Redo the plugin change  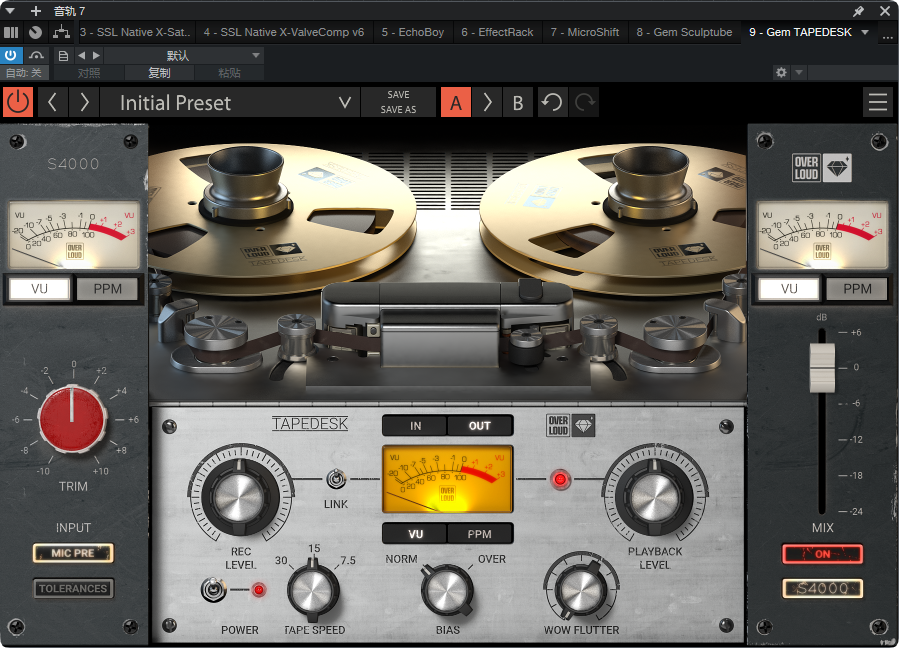[x=585, y=102]
